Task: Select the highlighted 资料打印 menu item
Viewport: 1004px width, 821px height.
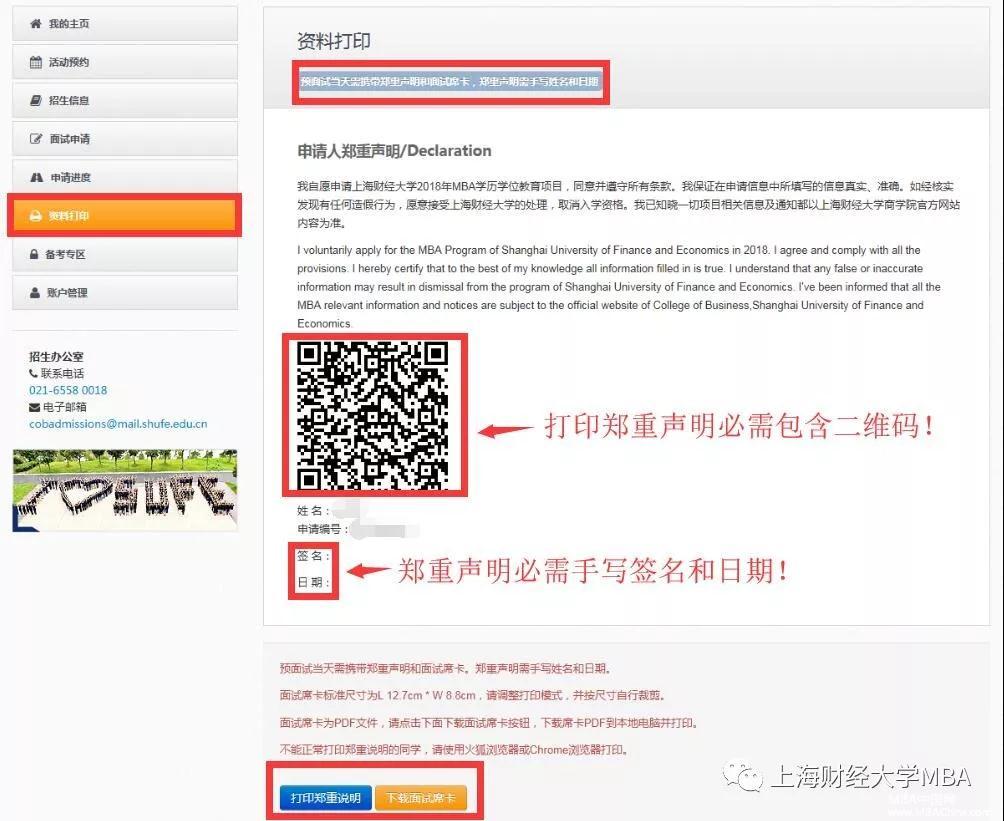Action: click(x=125, y=216)
